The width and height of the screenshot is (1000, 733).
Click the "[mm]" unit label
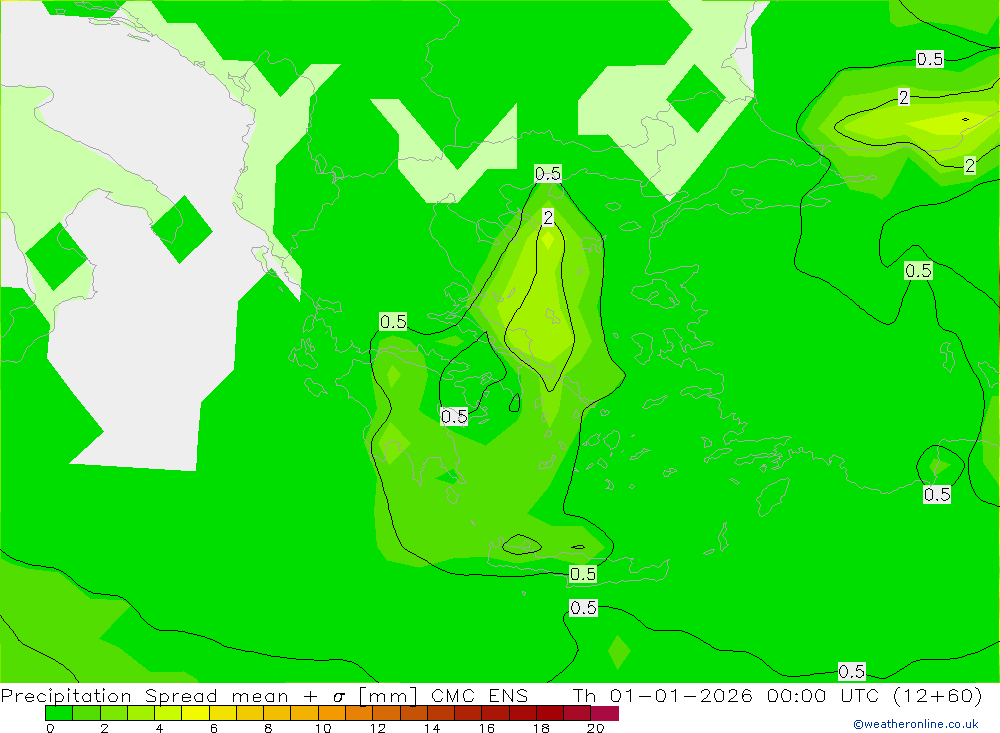[388, 695]
